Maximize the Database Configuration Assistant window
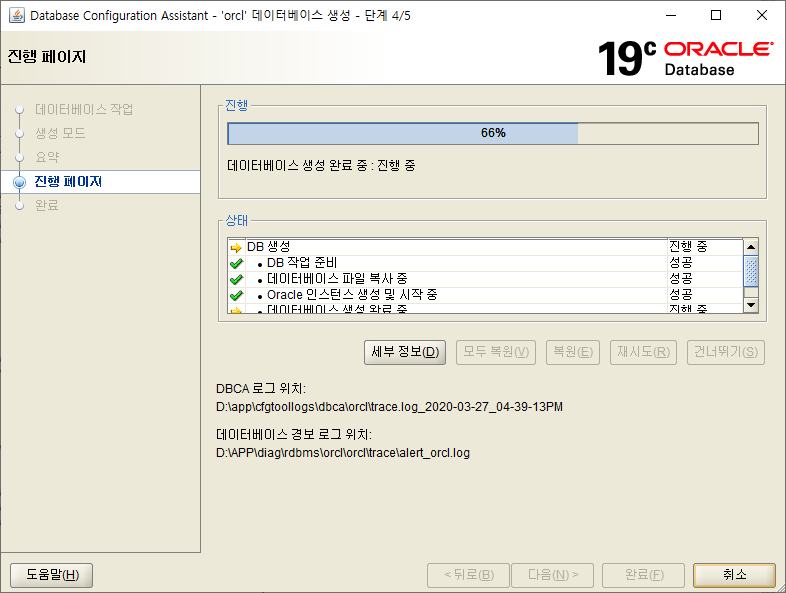Screen dimensions: 786x593 click(716, 16)
